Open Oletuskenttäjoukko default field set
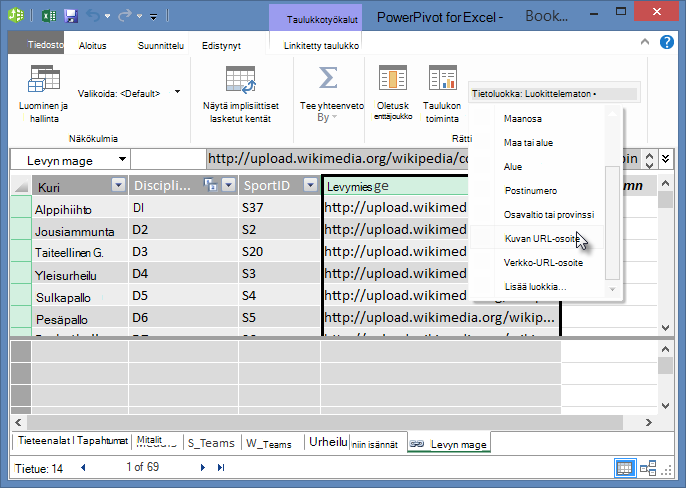The image size is (686, 488). tap(393, 93)
